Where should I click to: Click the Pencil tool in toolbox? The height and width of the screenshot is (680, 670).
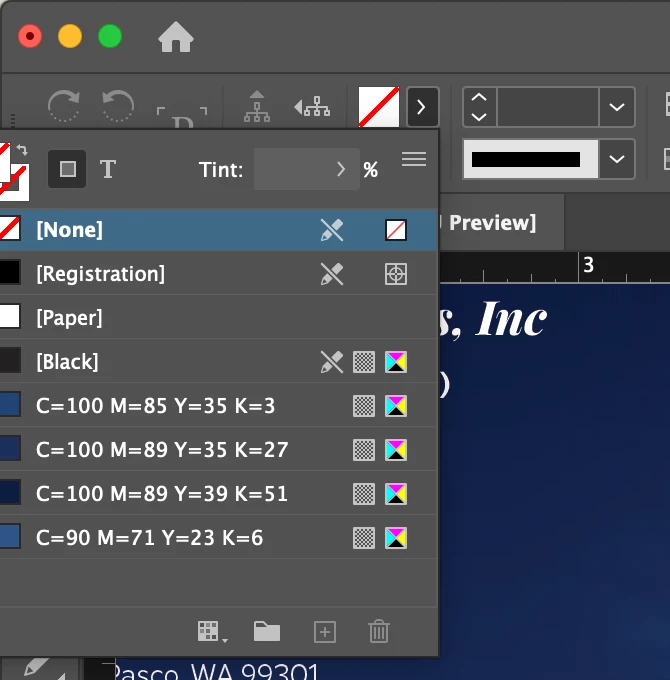[39, 668]
